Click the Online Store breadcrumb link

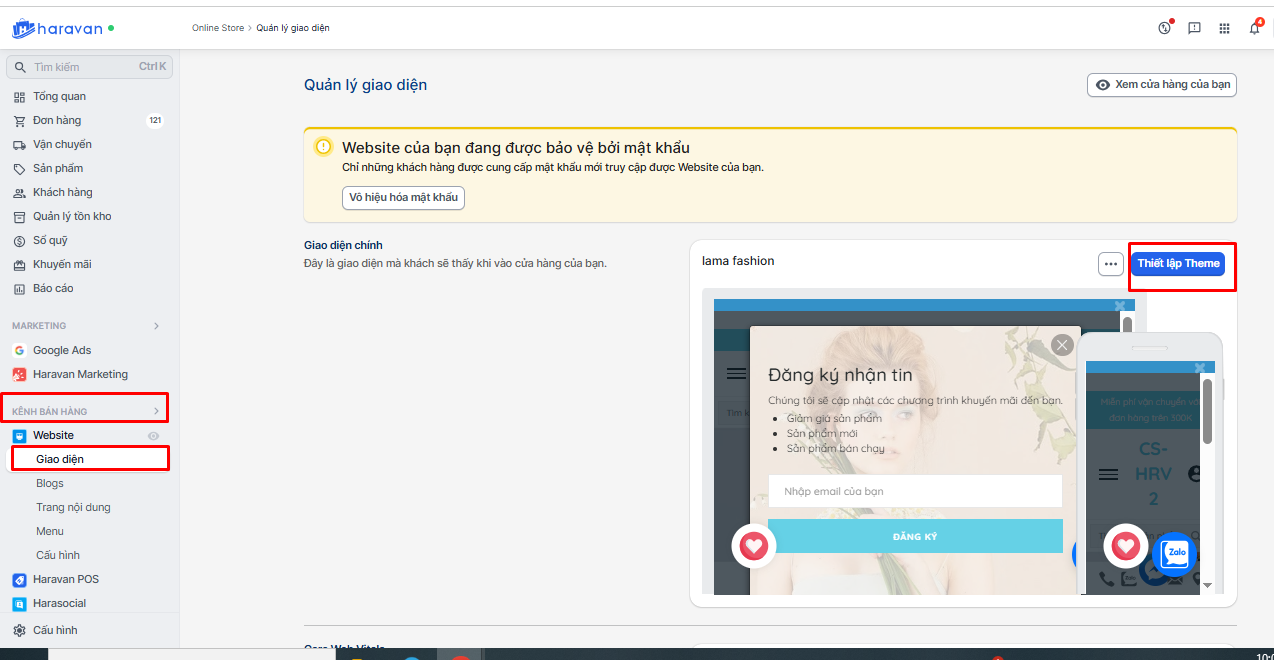[218, 28]
